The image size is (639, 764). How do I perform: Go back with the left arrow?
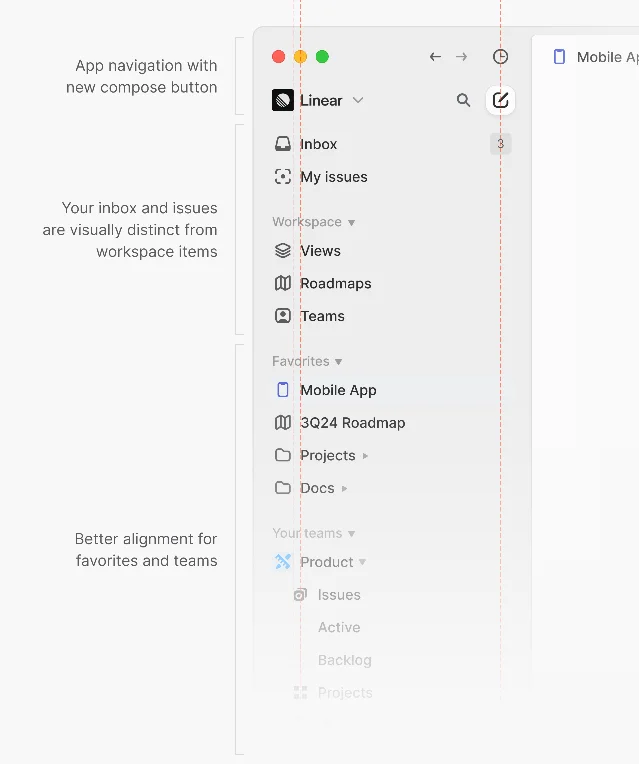tap(435, 57)
